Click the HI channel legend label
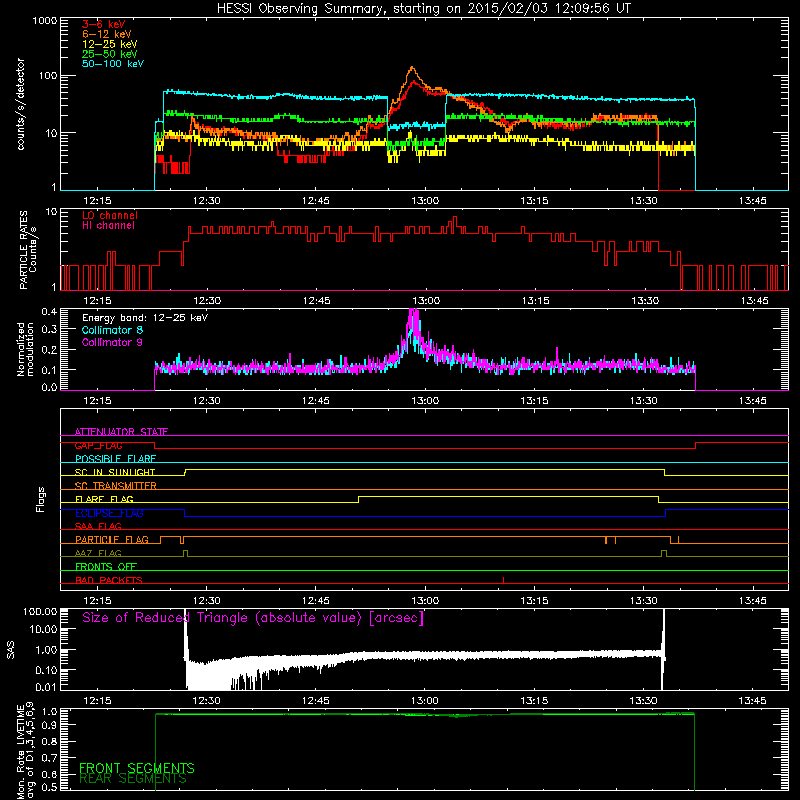 click(108, 226)
